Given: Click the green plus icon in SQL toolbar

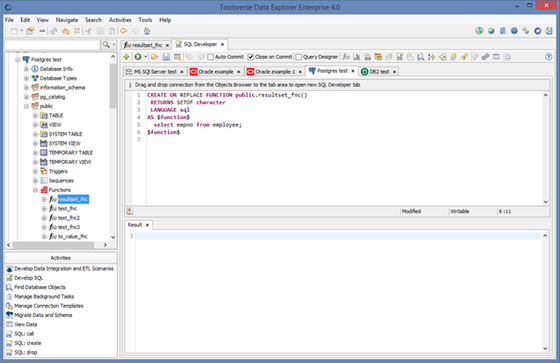Looking at the screenshot, I should (x=126, y=57).
